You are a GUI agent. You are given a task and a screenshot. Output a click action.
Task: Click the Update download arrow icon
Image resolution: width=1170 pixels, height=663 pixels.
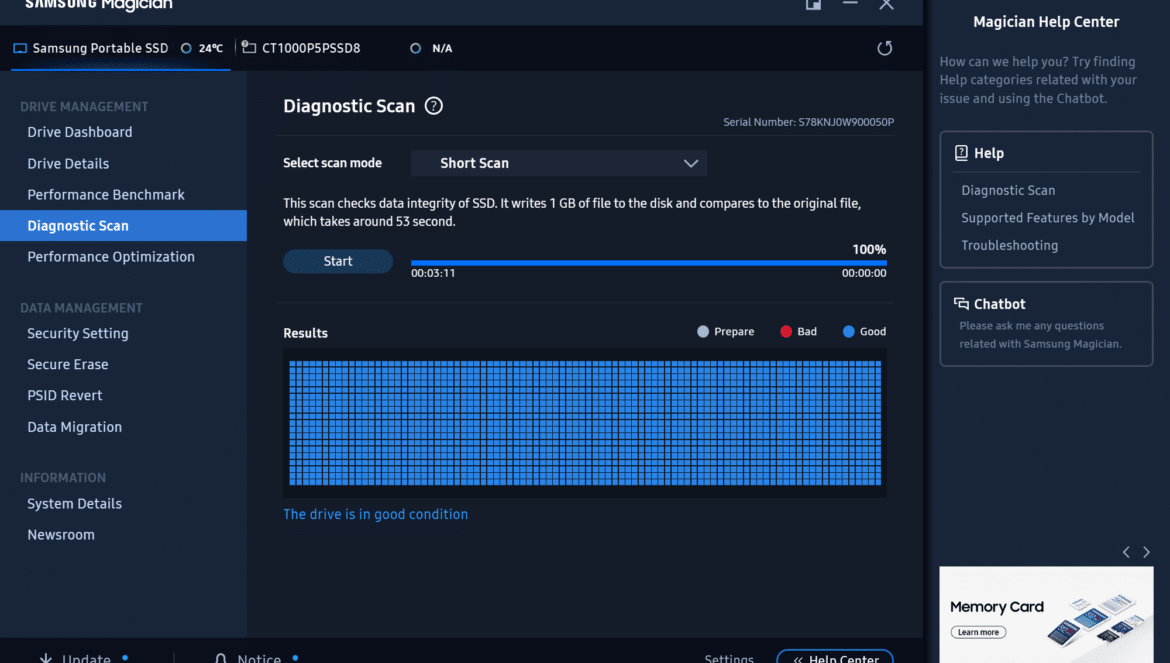click(46, 659)
